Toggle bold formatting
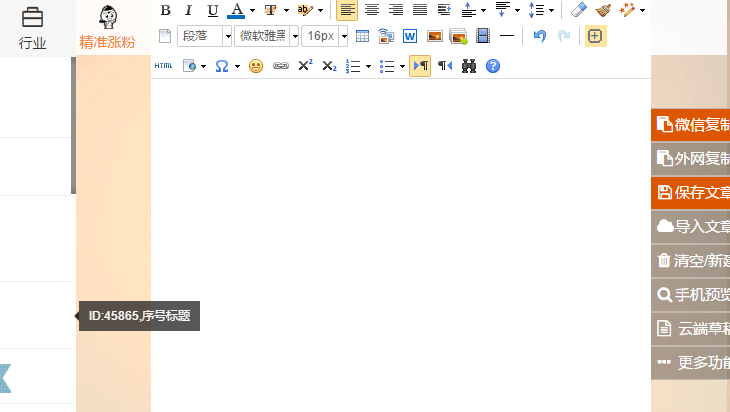 tap(166, 10)
